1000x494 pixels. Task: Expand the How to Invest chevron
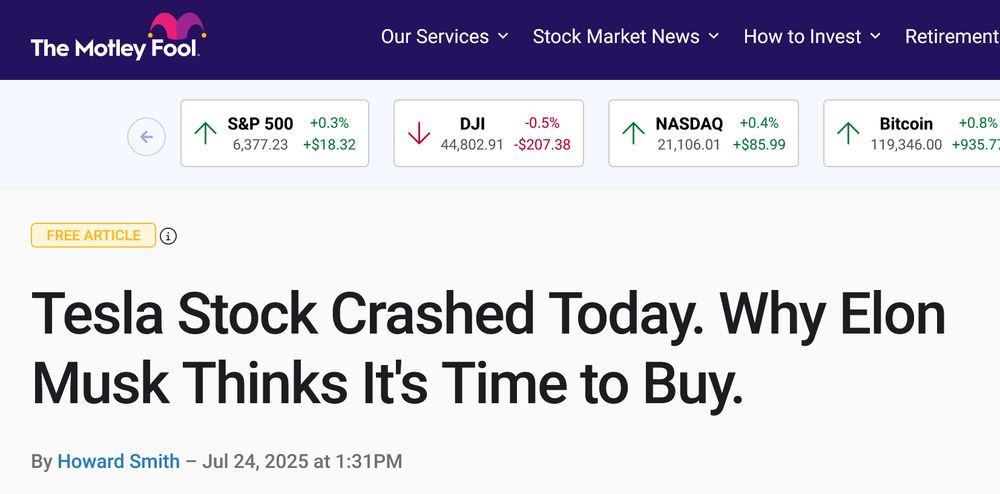pos(876,36)
